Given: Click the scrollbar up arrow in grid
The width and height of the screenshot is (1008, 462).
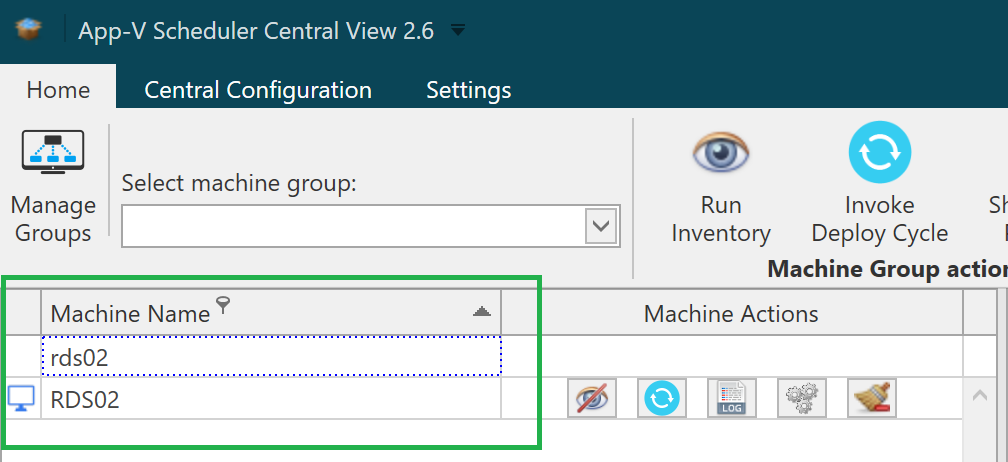Looking at the screenshot, I should point(980,396).
